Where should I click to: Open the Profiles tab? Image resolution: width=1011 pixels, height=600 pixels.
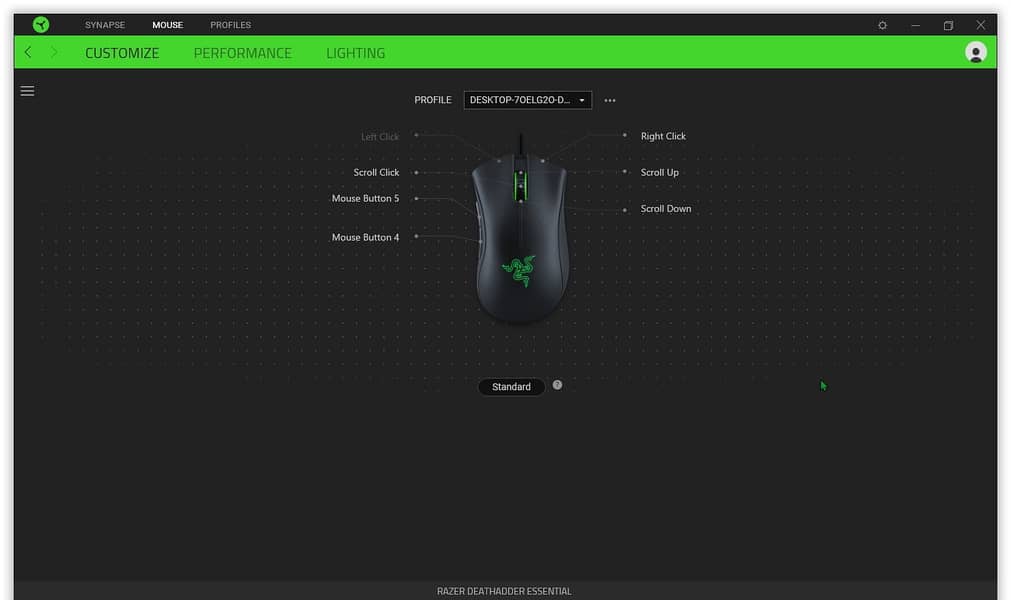coord(230,25)
